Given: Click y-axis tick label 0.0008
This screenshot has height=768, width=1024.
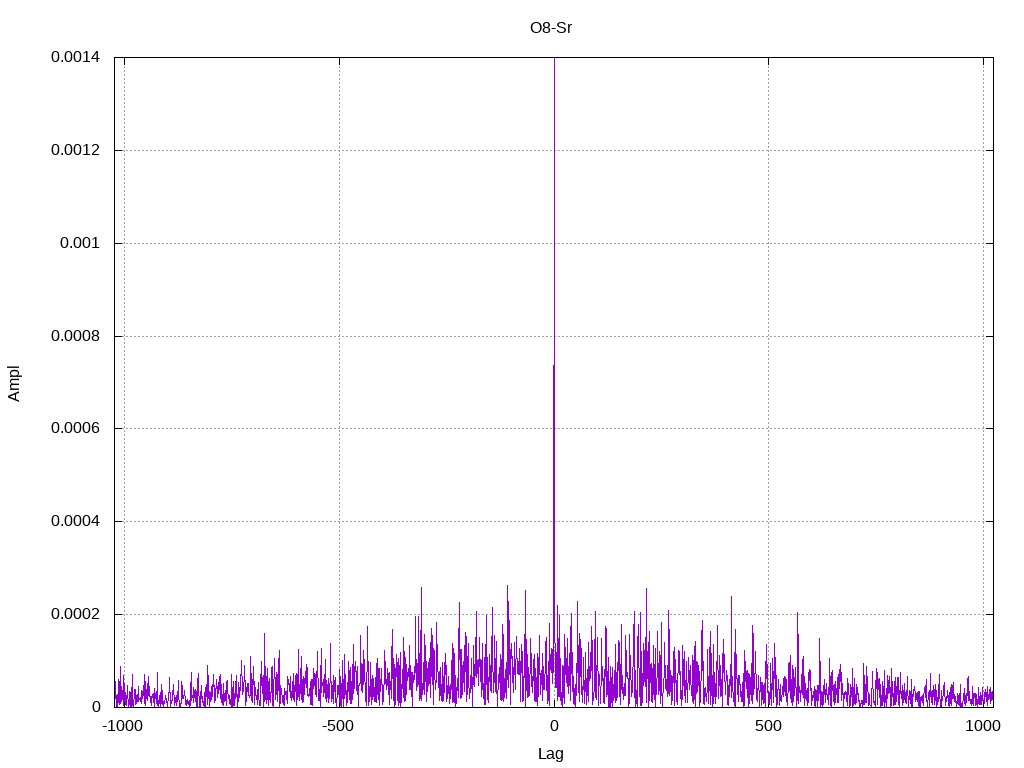Looking at the screenshot, I should (76, 336).
